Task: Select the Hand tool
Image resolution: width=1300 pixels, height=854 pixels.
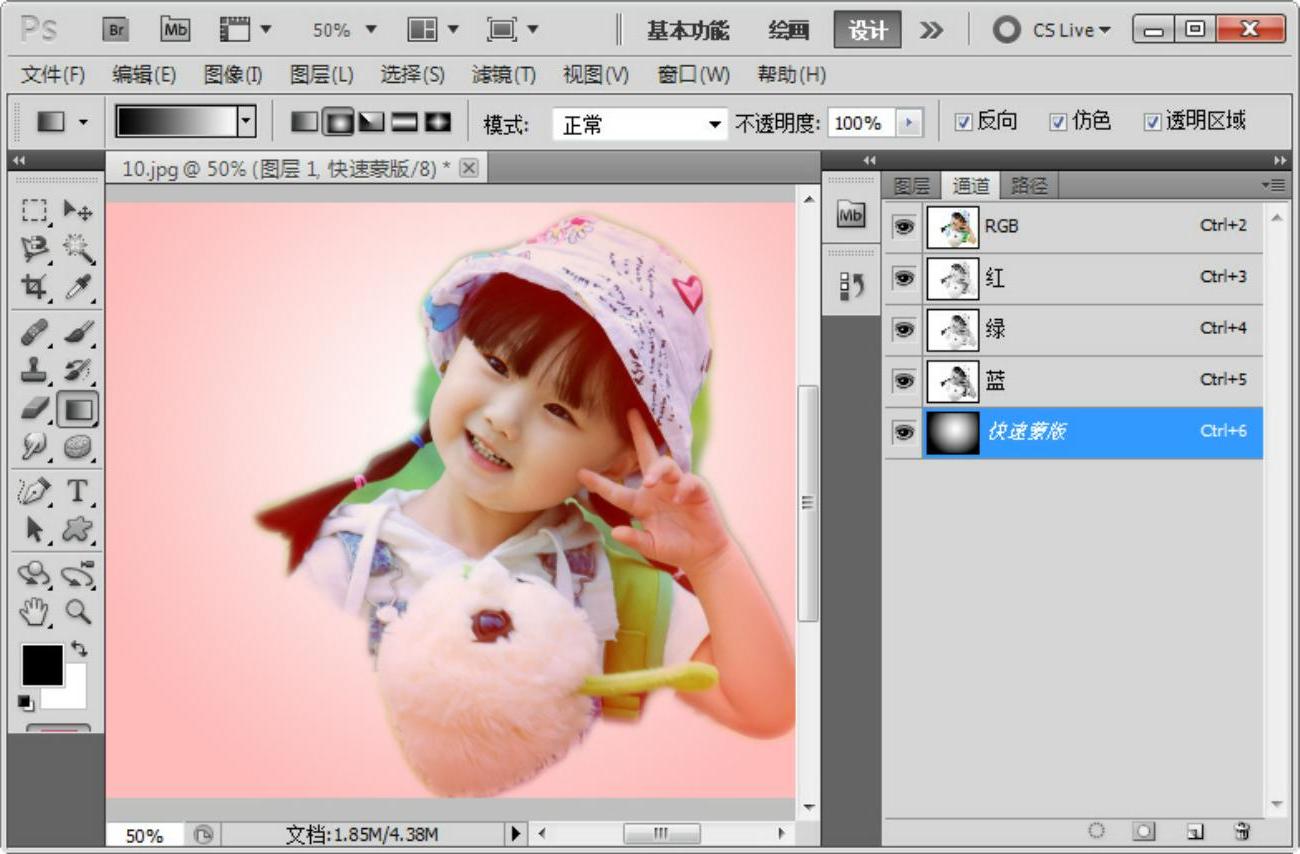Action: tap(35, 611)
